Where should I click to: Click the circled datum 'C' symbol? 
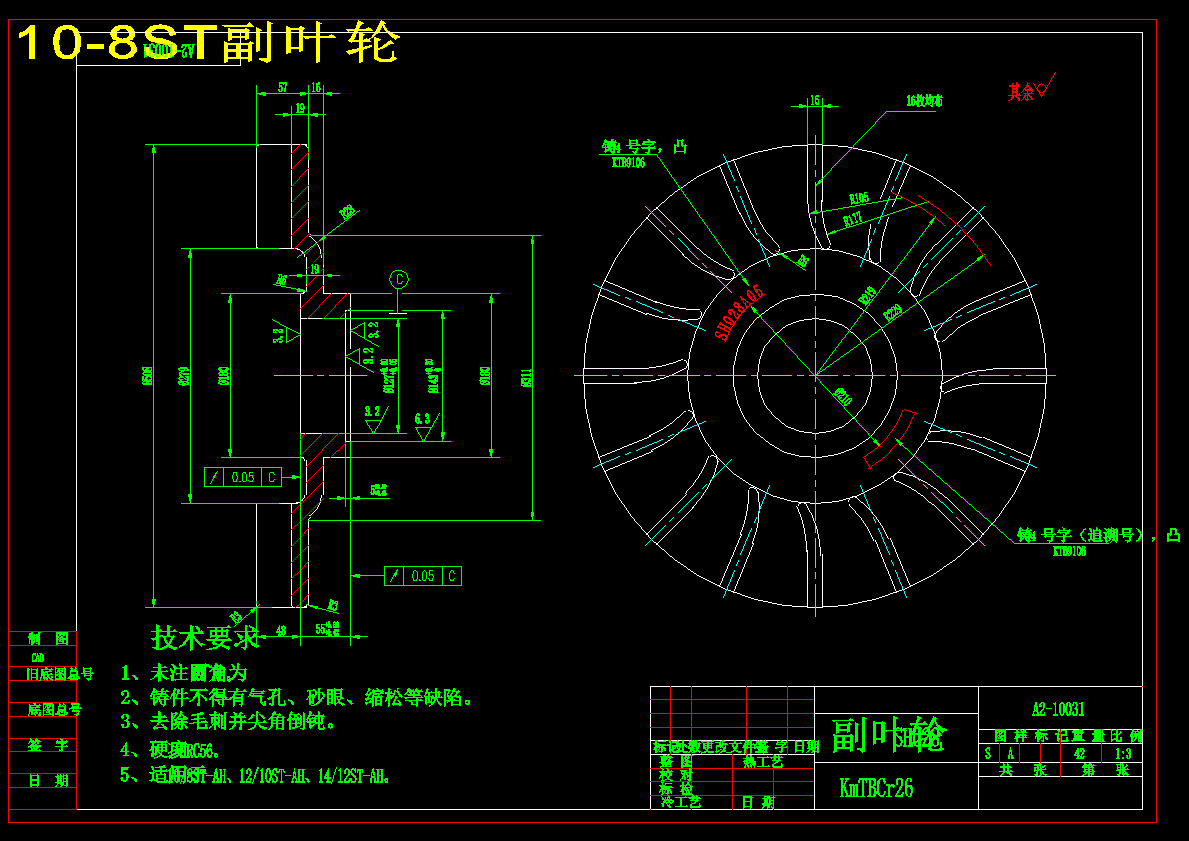[x=399, y=279]
